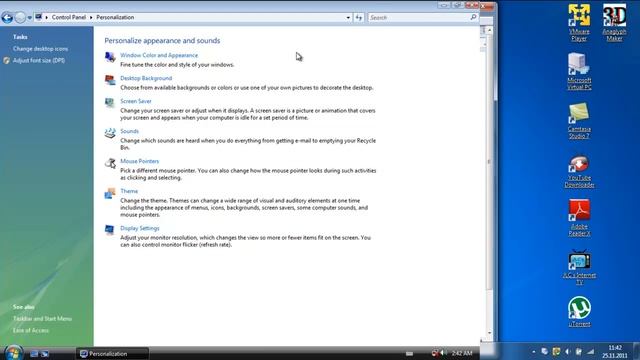Open Display Settings link
Screen dimensions: 640x360
tap(140, 228)
